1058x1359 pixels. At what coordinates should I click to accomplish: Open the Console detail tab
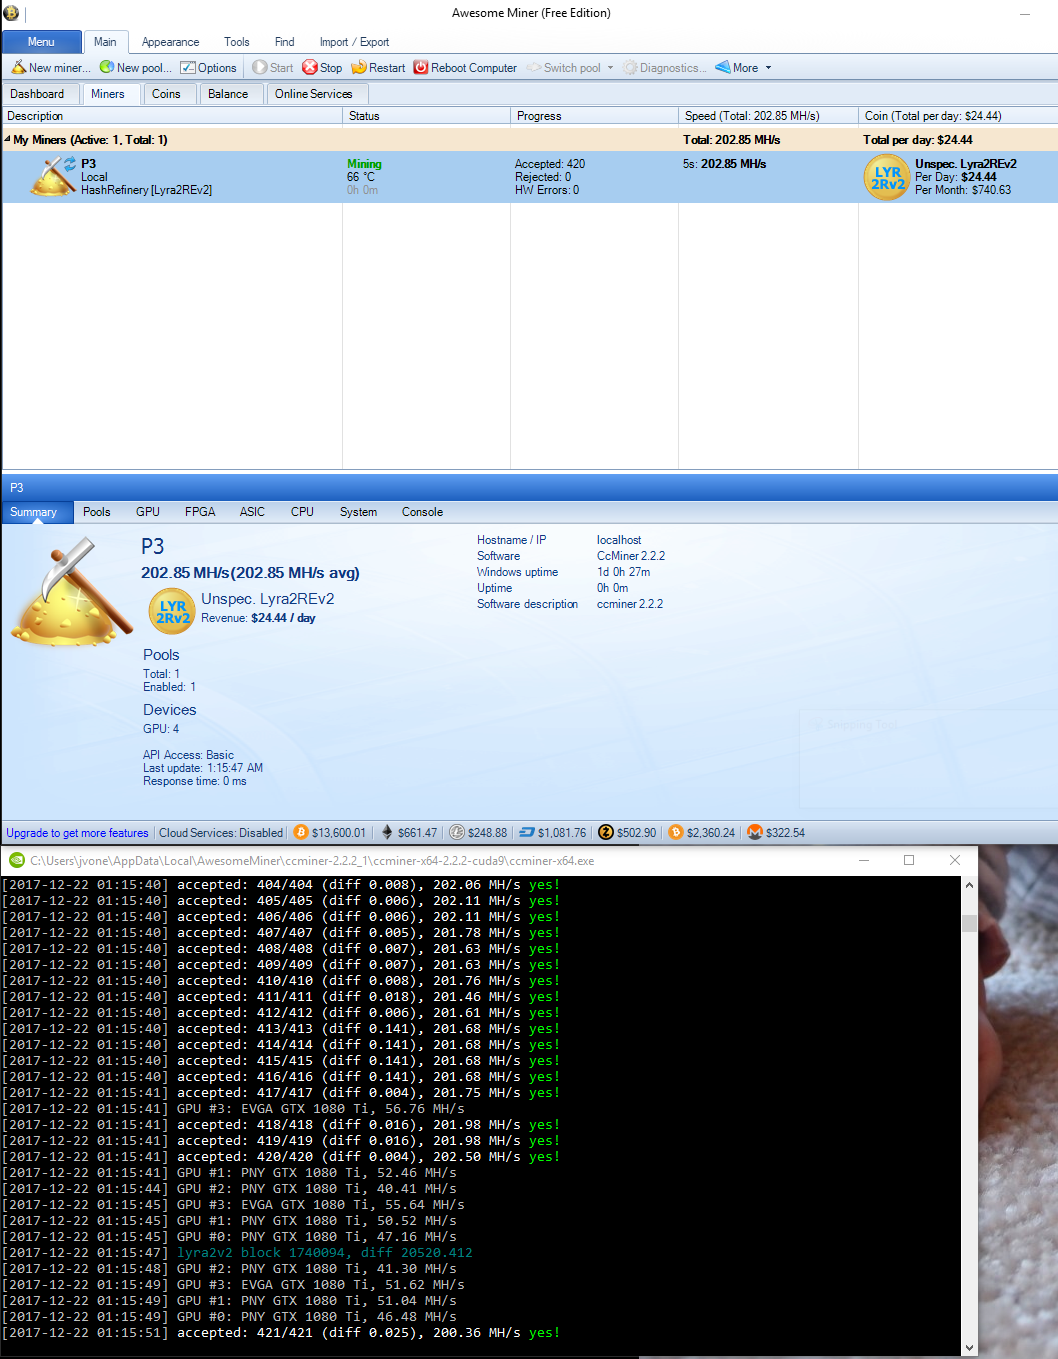coord(422,512)
